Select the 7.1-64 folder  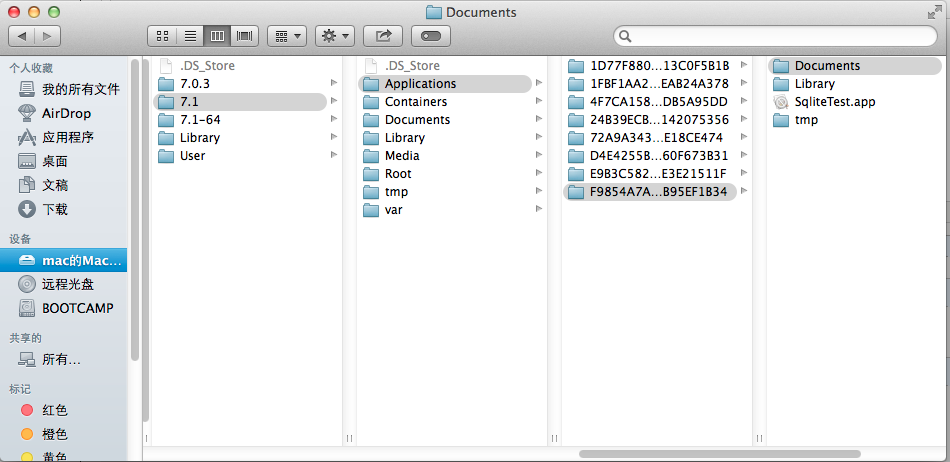pos(242,120)
